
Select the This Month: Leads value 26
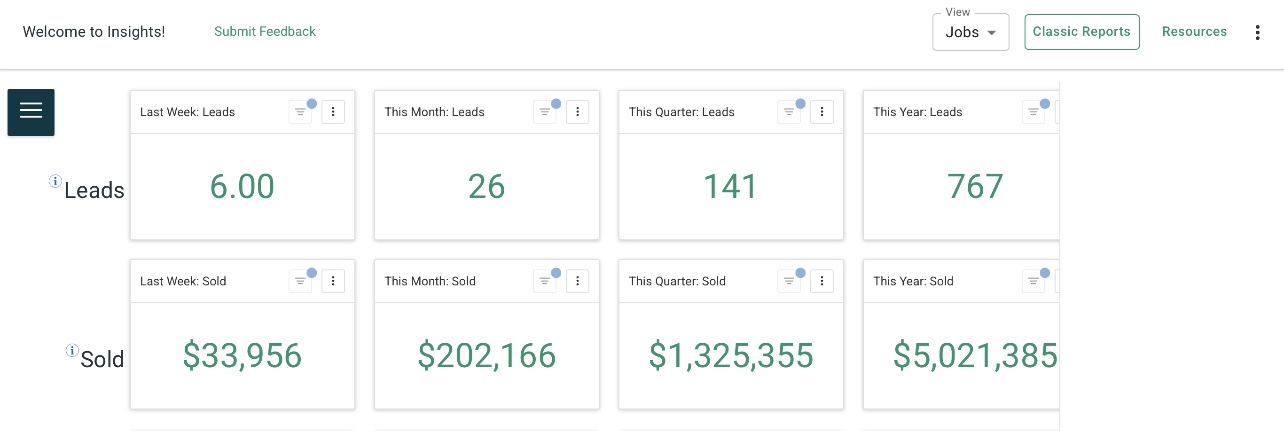point(487,187)
